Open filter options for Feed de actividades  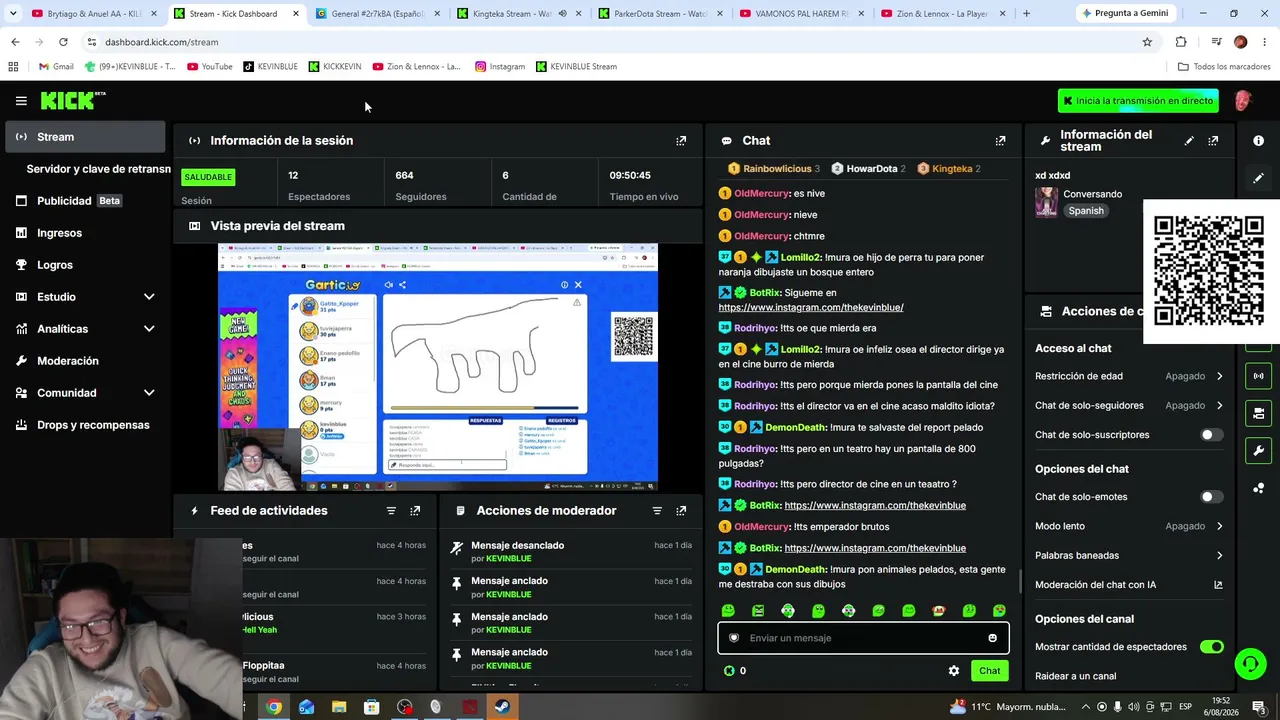pos(391,511)
